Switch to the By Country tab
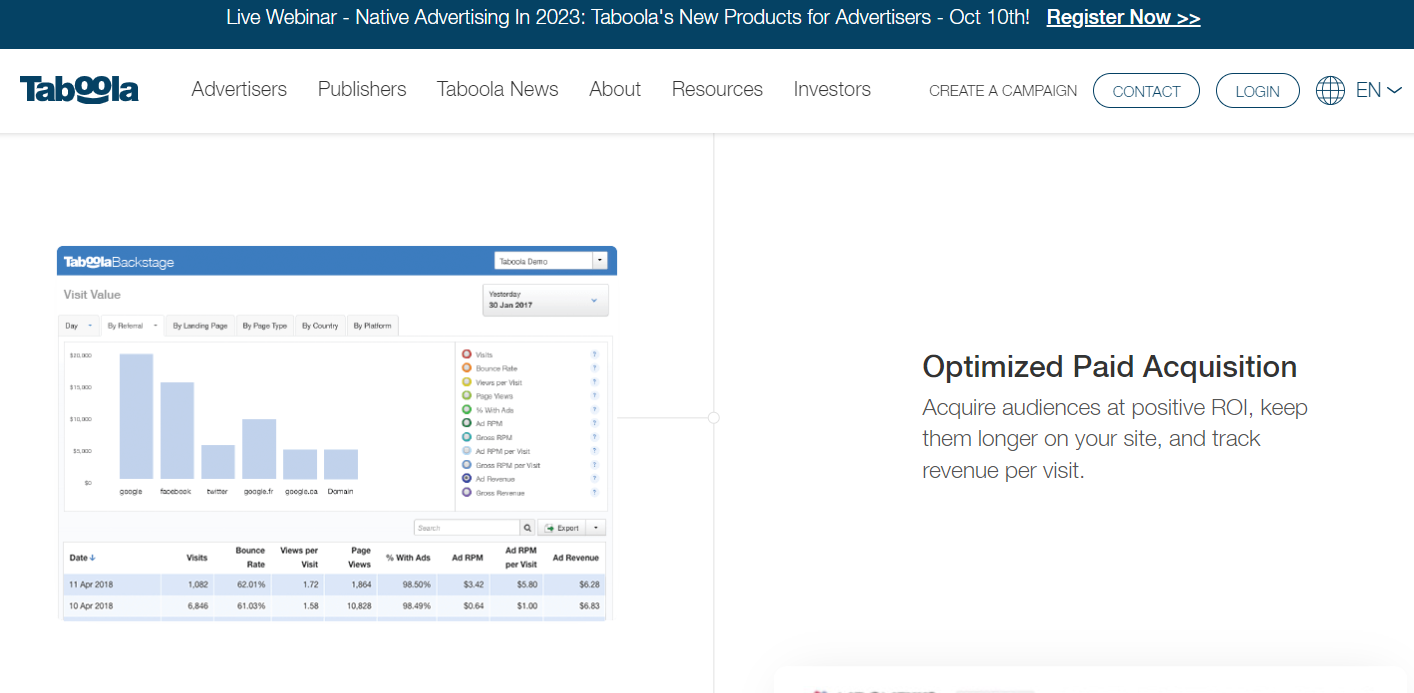 pyautogui.click(x=320, y=326)
